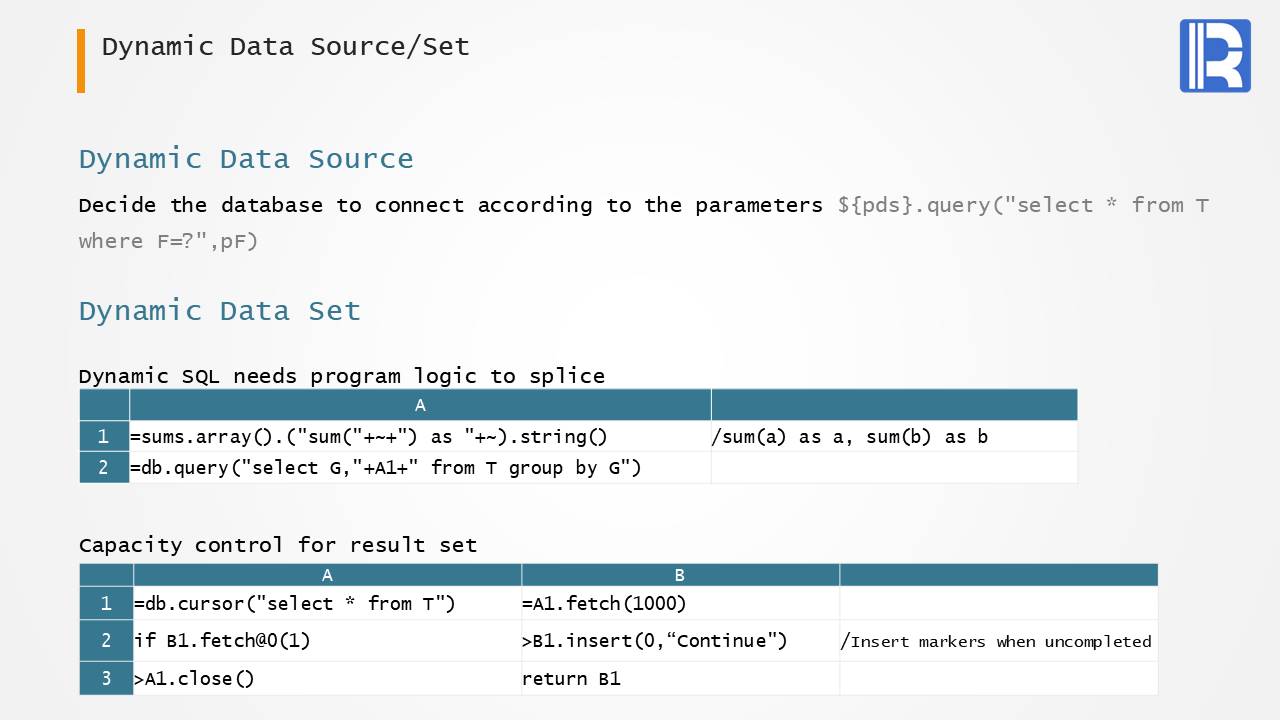
Task: Click the =sums.array() formula cell
Action: 369,436
